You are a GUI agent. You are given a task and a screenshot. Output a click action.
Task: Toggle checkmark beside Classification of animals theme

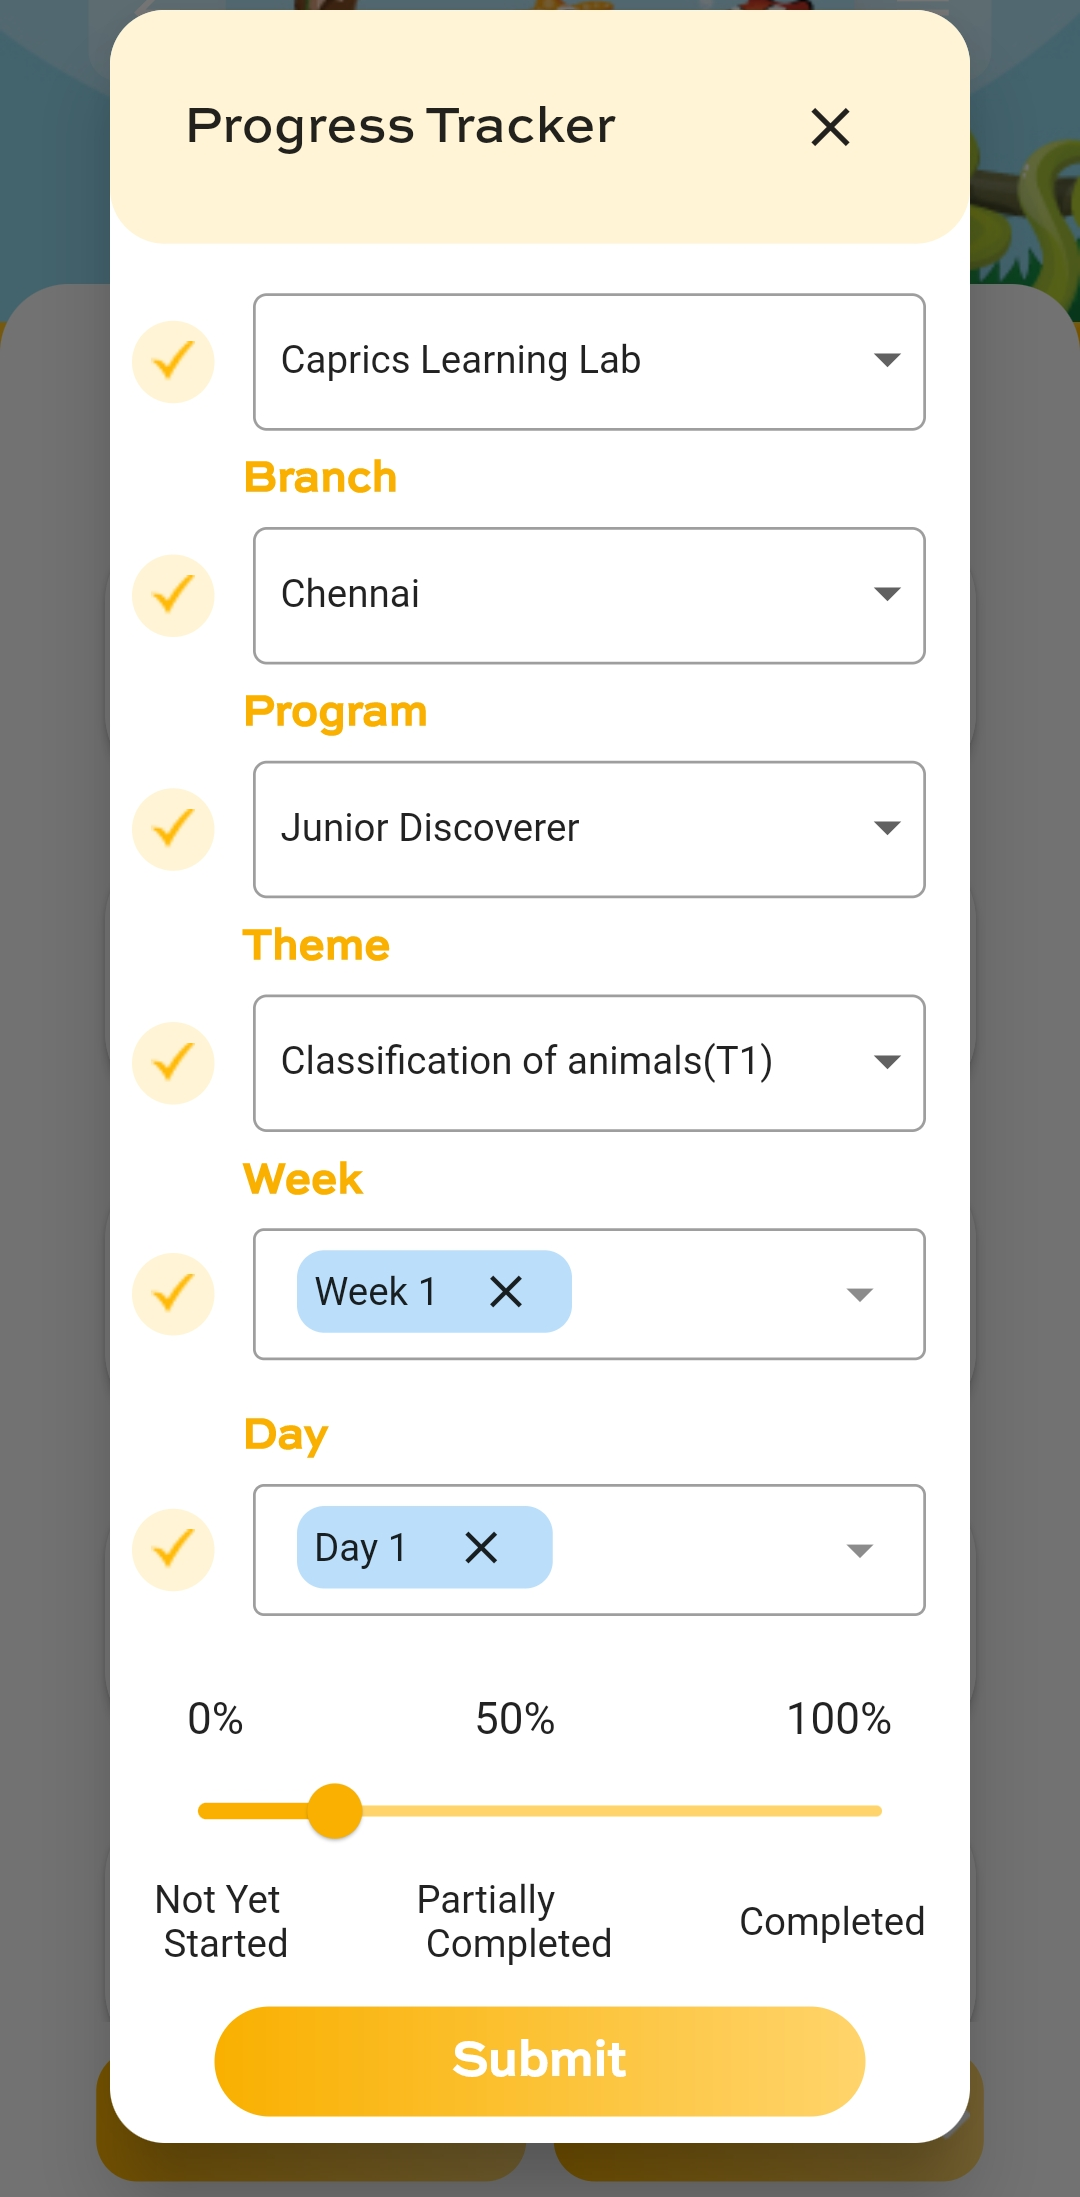(173, 1062)
